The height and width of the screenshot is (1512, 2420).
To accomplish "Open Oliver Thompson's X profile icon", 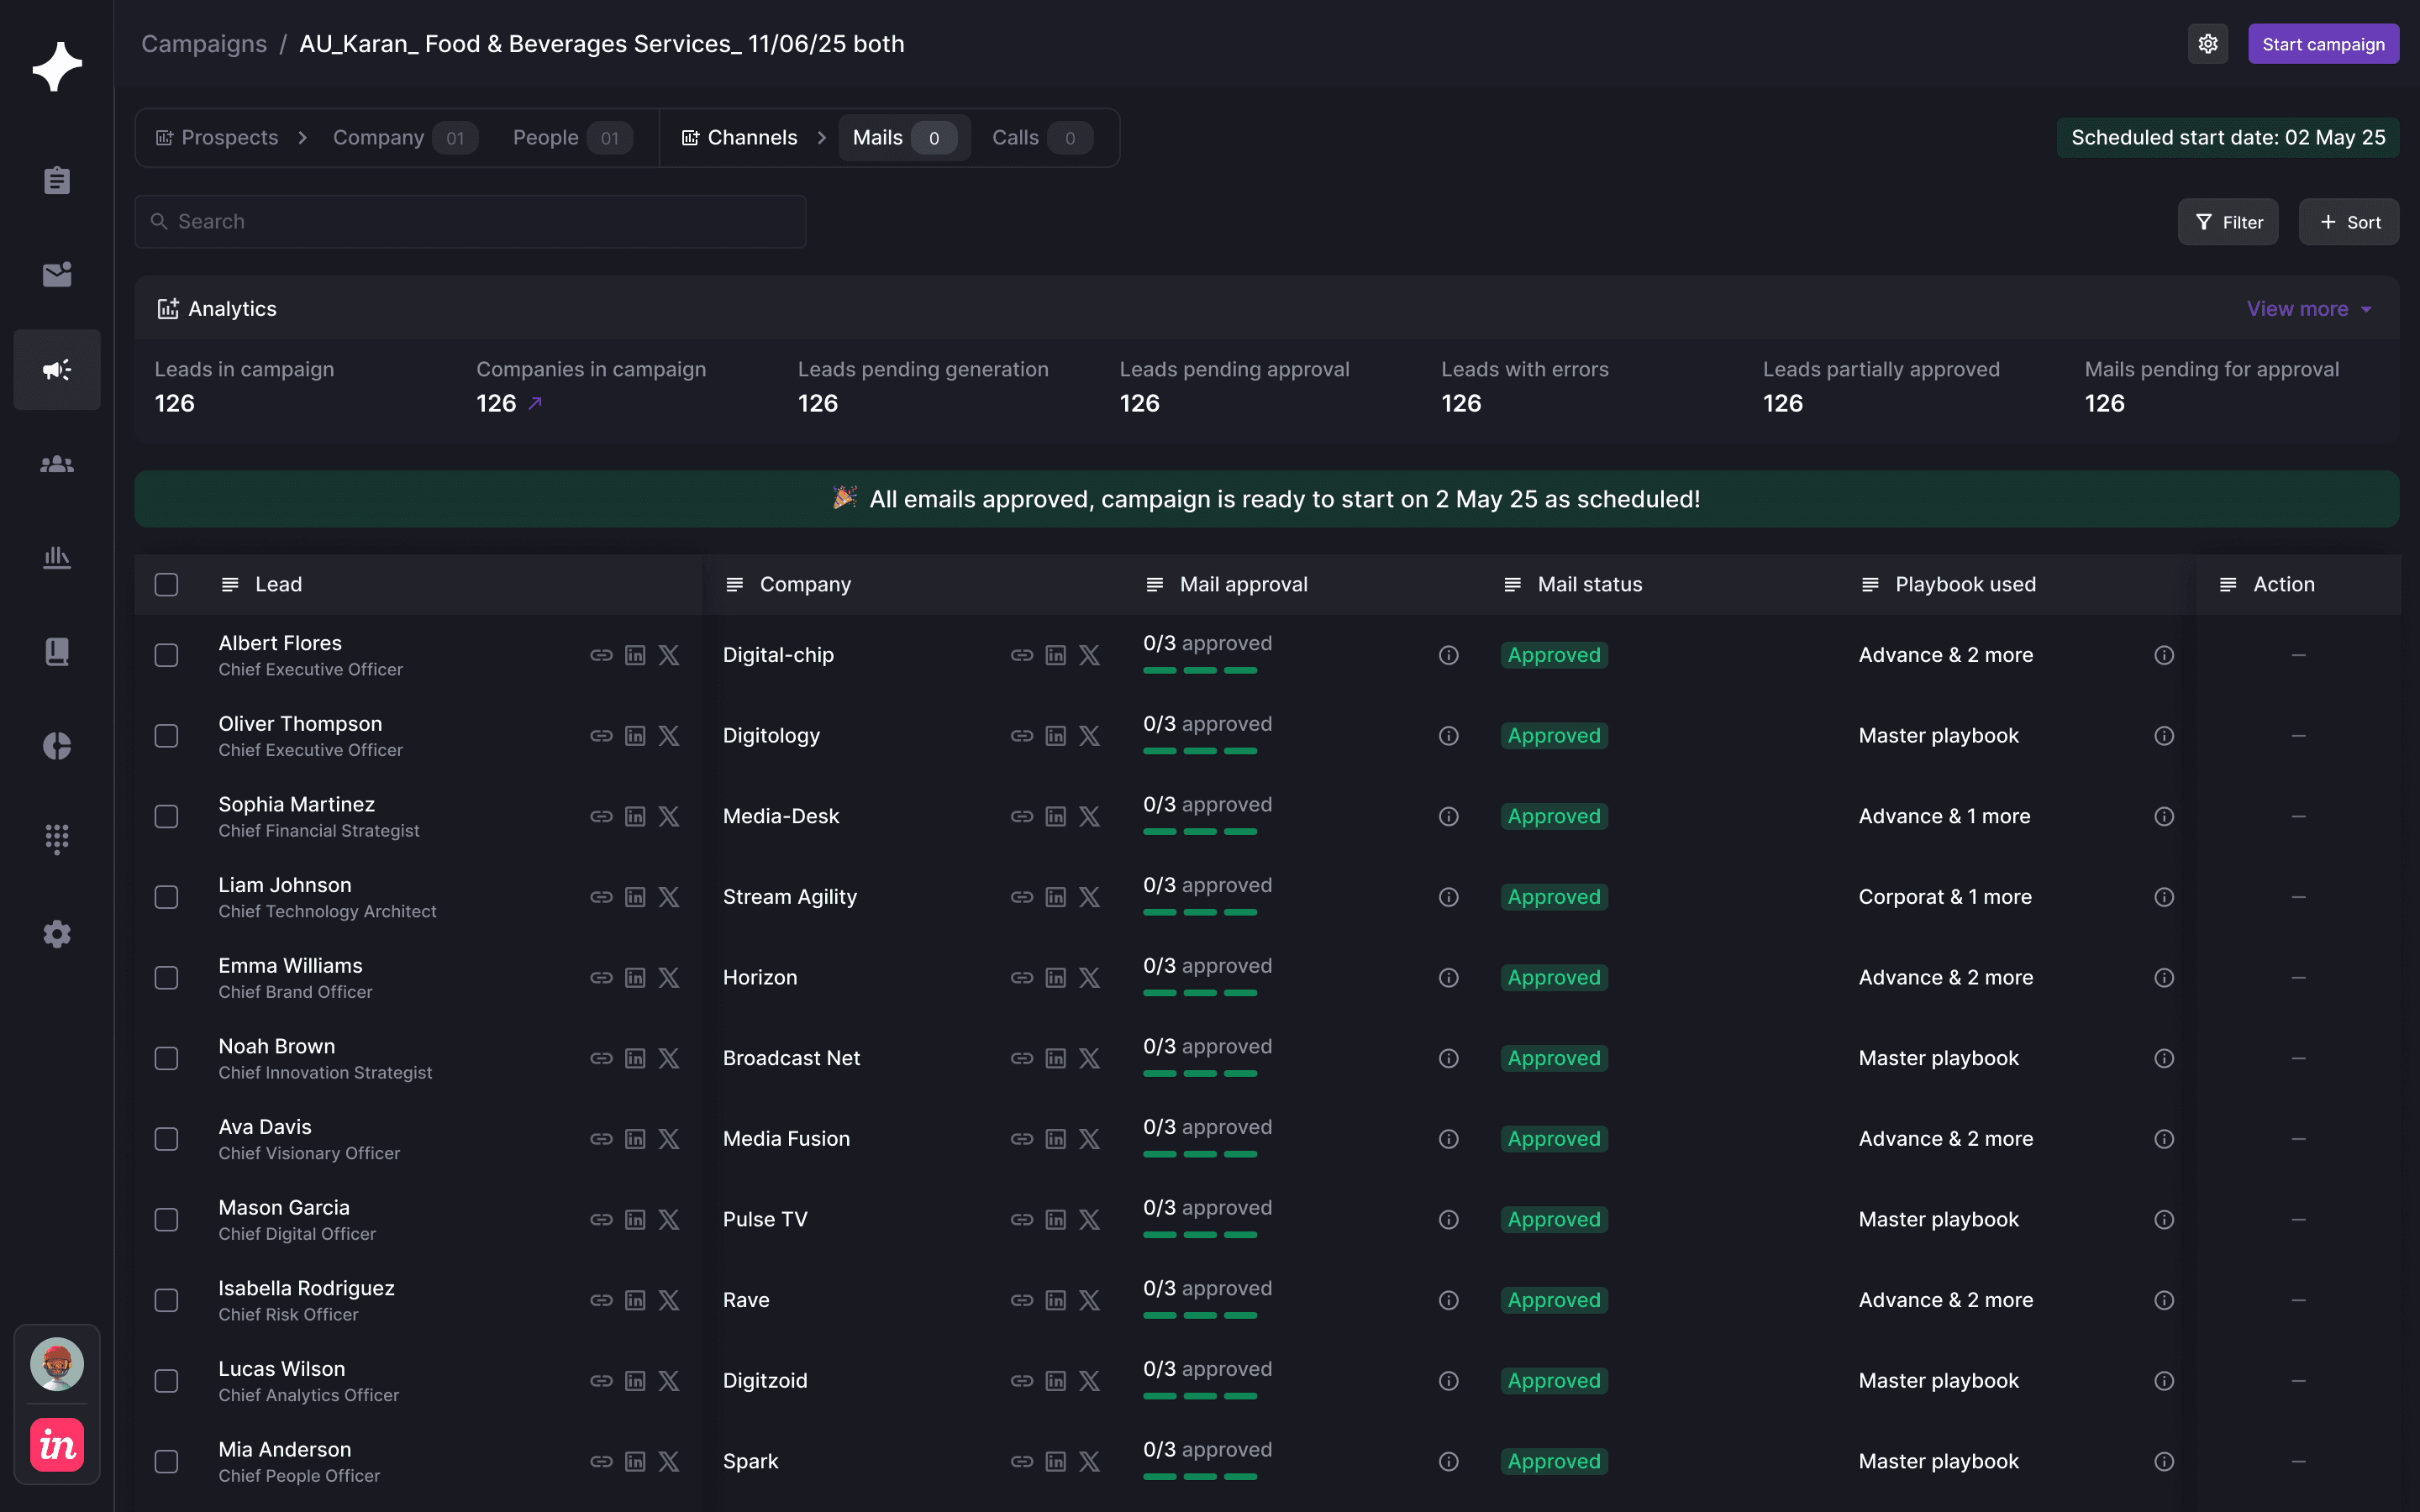I will click(669, 736).
